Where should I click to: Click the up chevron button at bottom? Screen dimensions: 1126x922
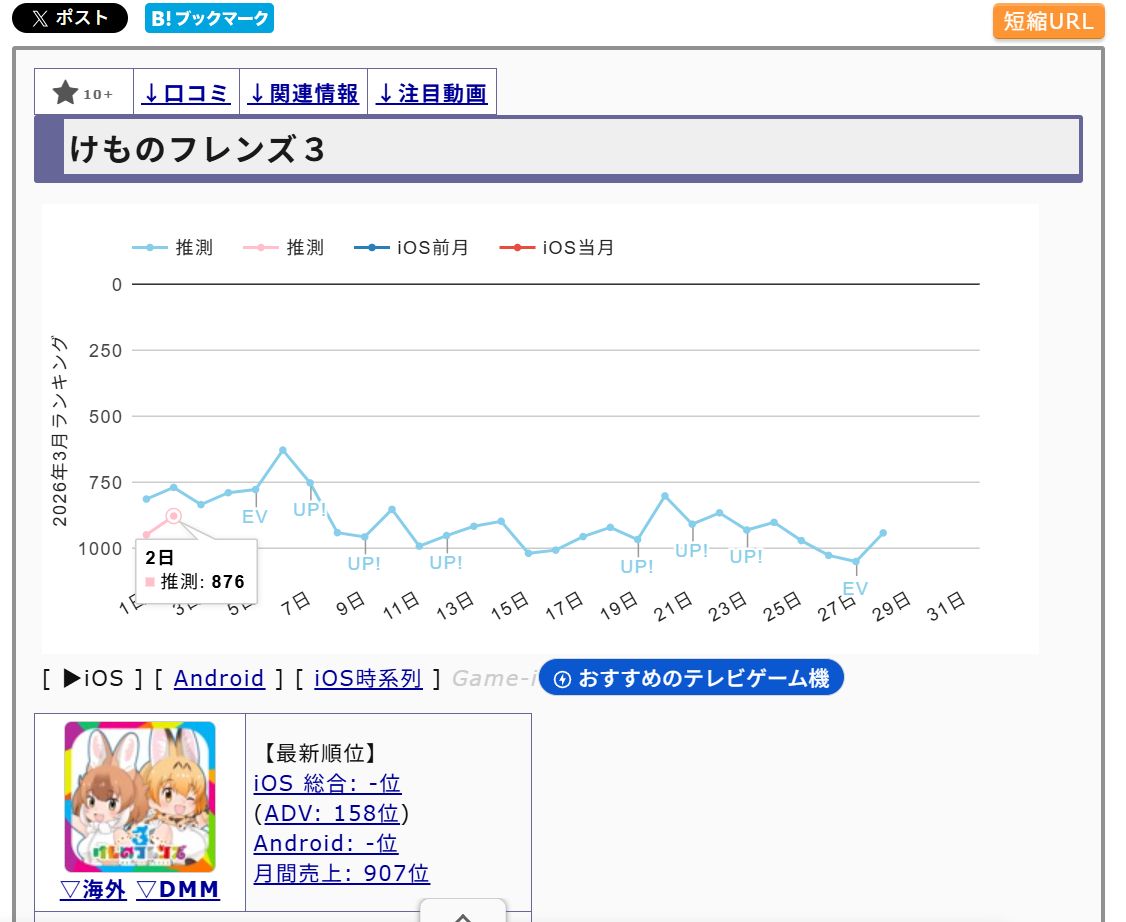click(462, 914)
